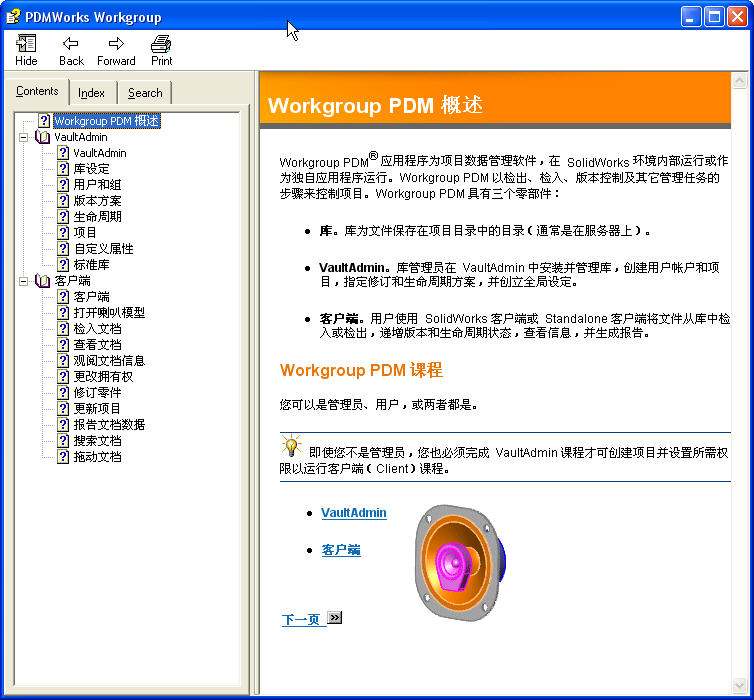
Task: Select the 客户端 book icon in tree
Action: [42, 281]
